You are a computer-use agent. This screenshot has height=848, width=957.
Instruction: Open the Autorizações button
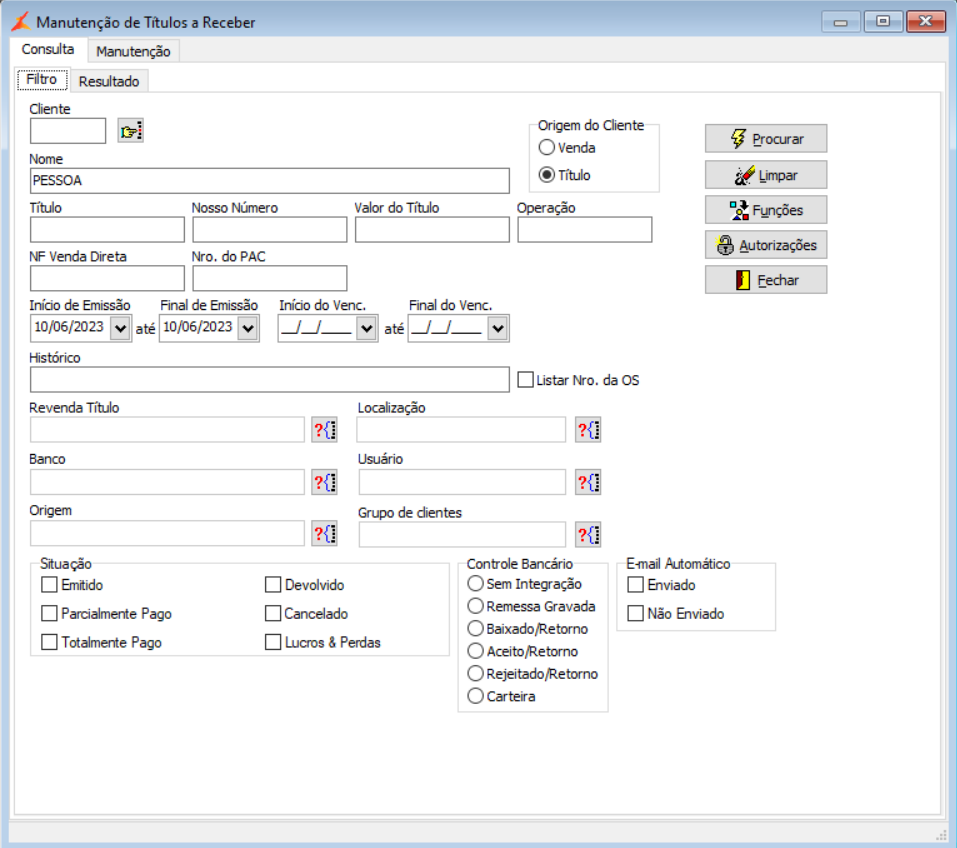coord(766,245)
